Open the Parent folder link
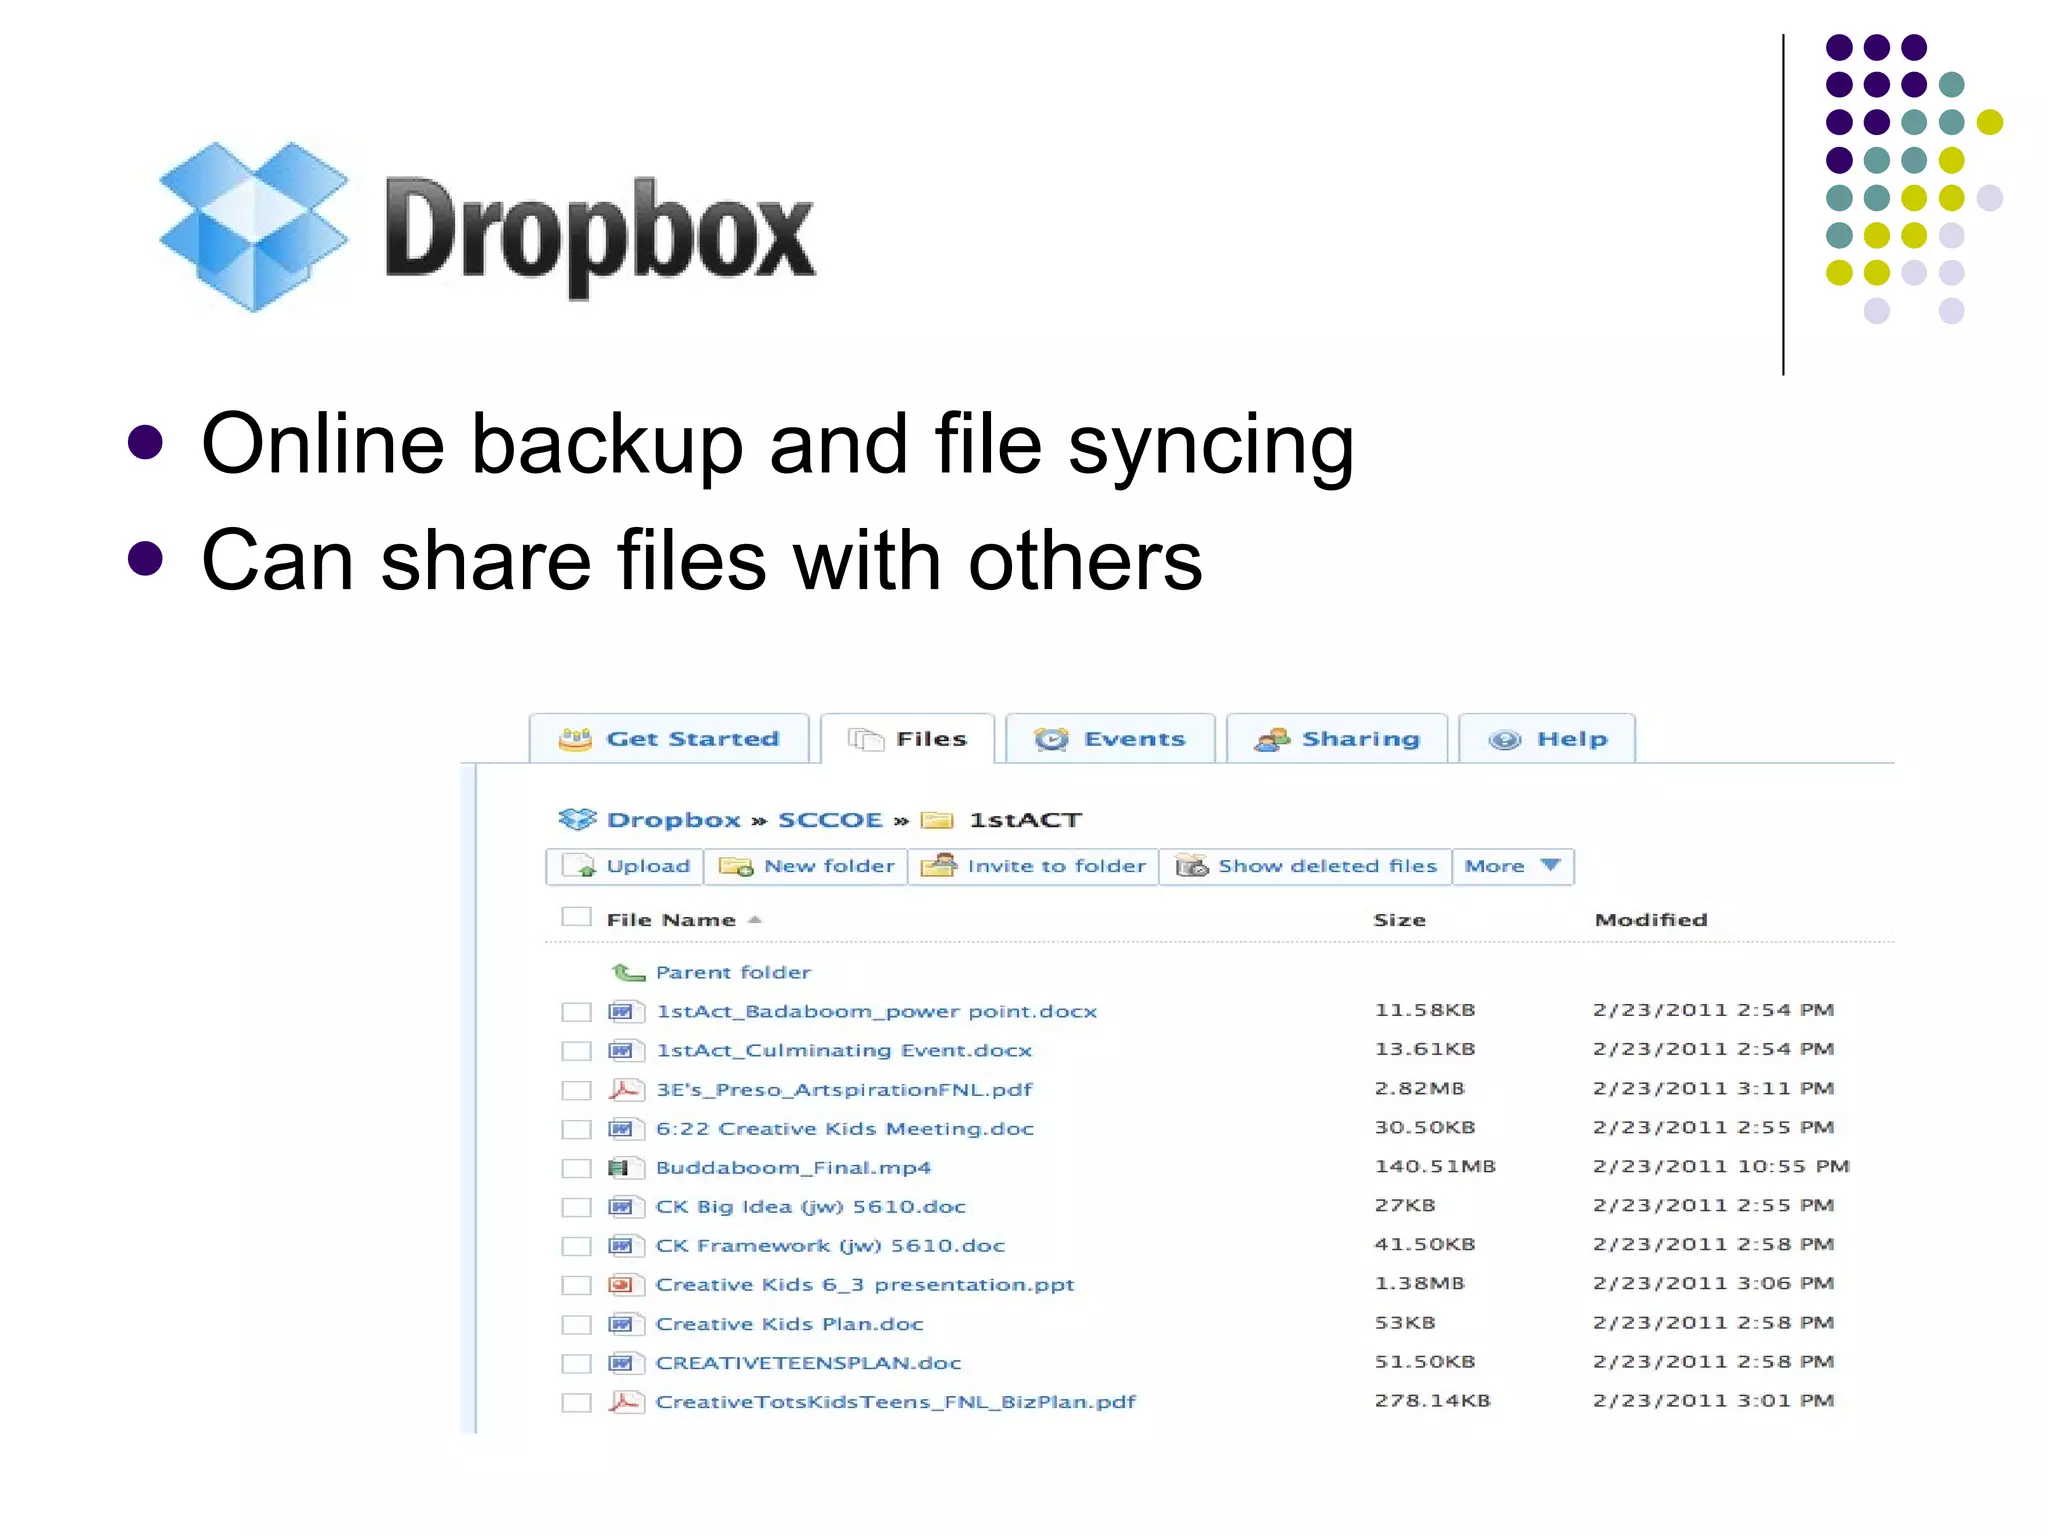 (733, 972)
